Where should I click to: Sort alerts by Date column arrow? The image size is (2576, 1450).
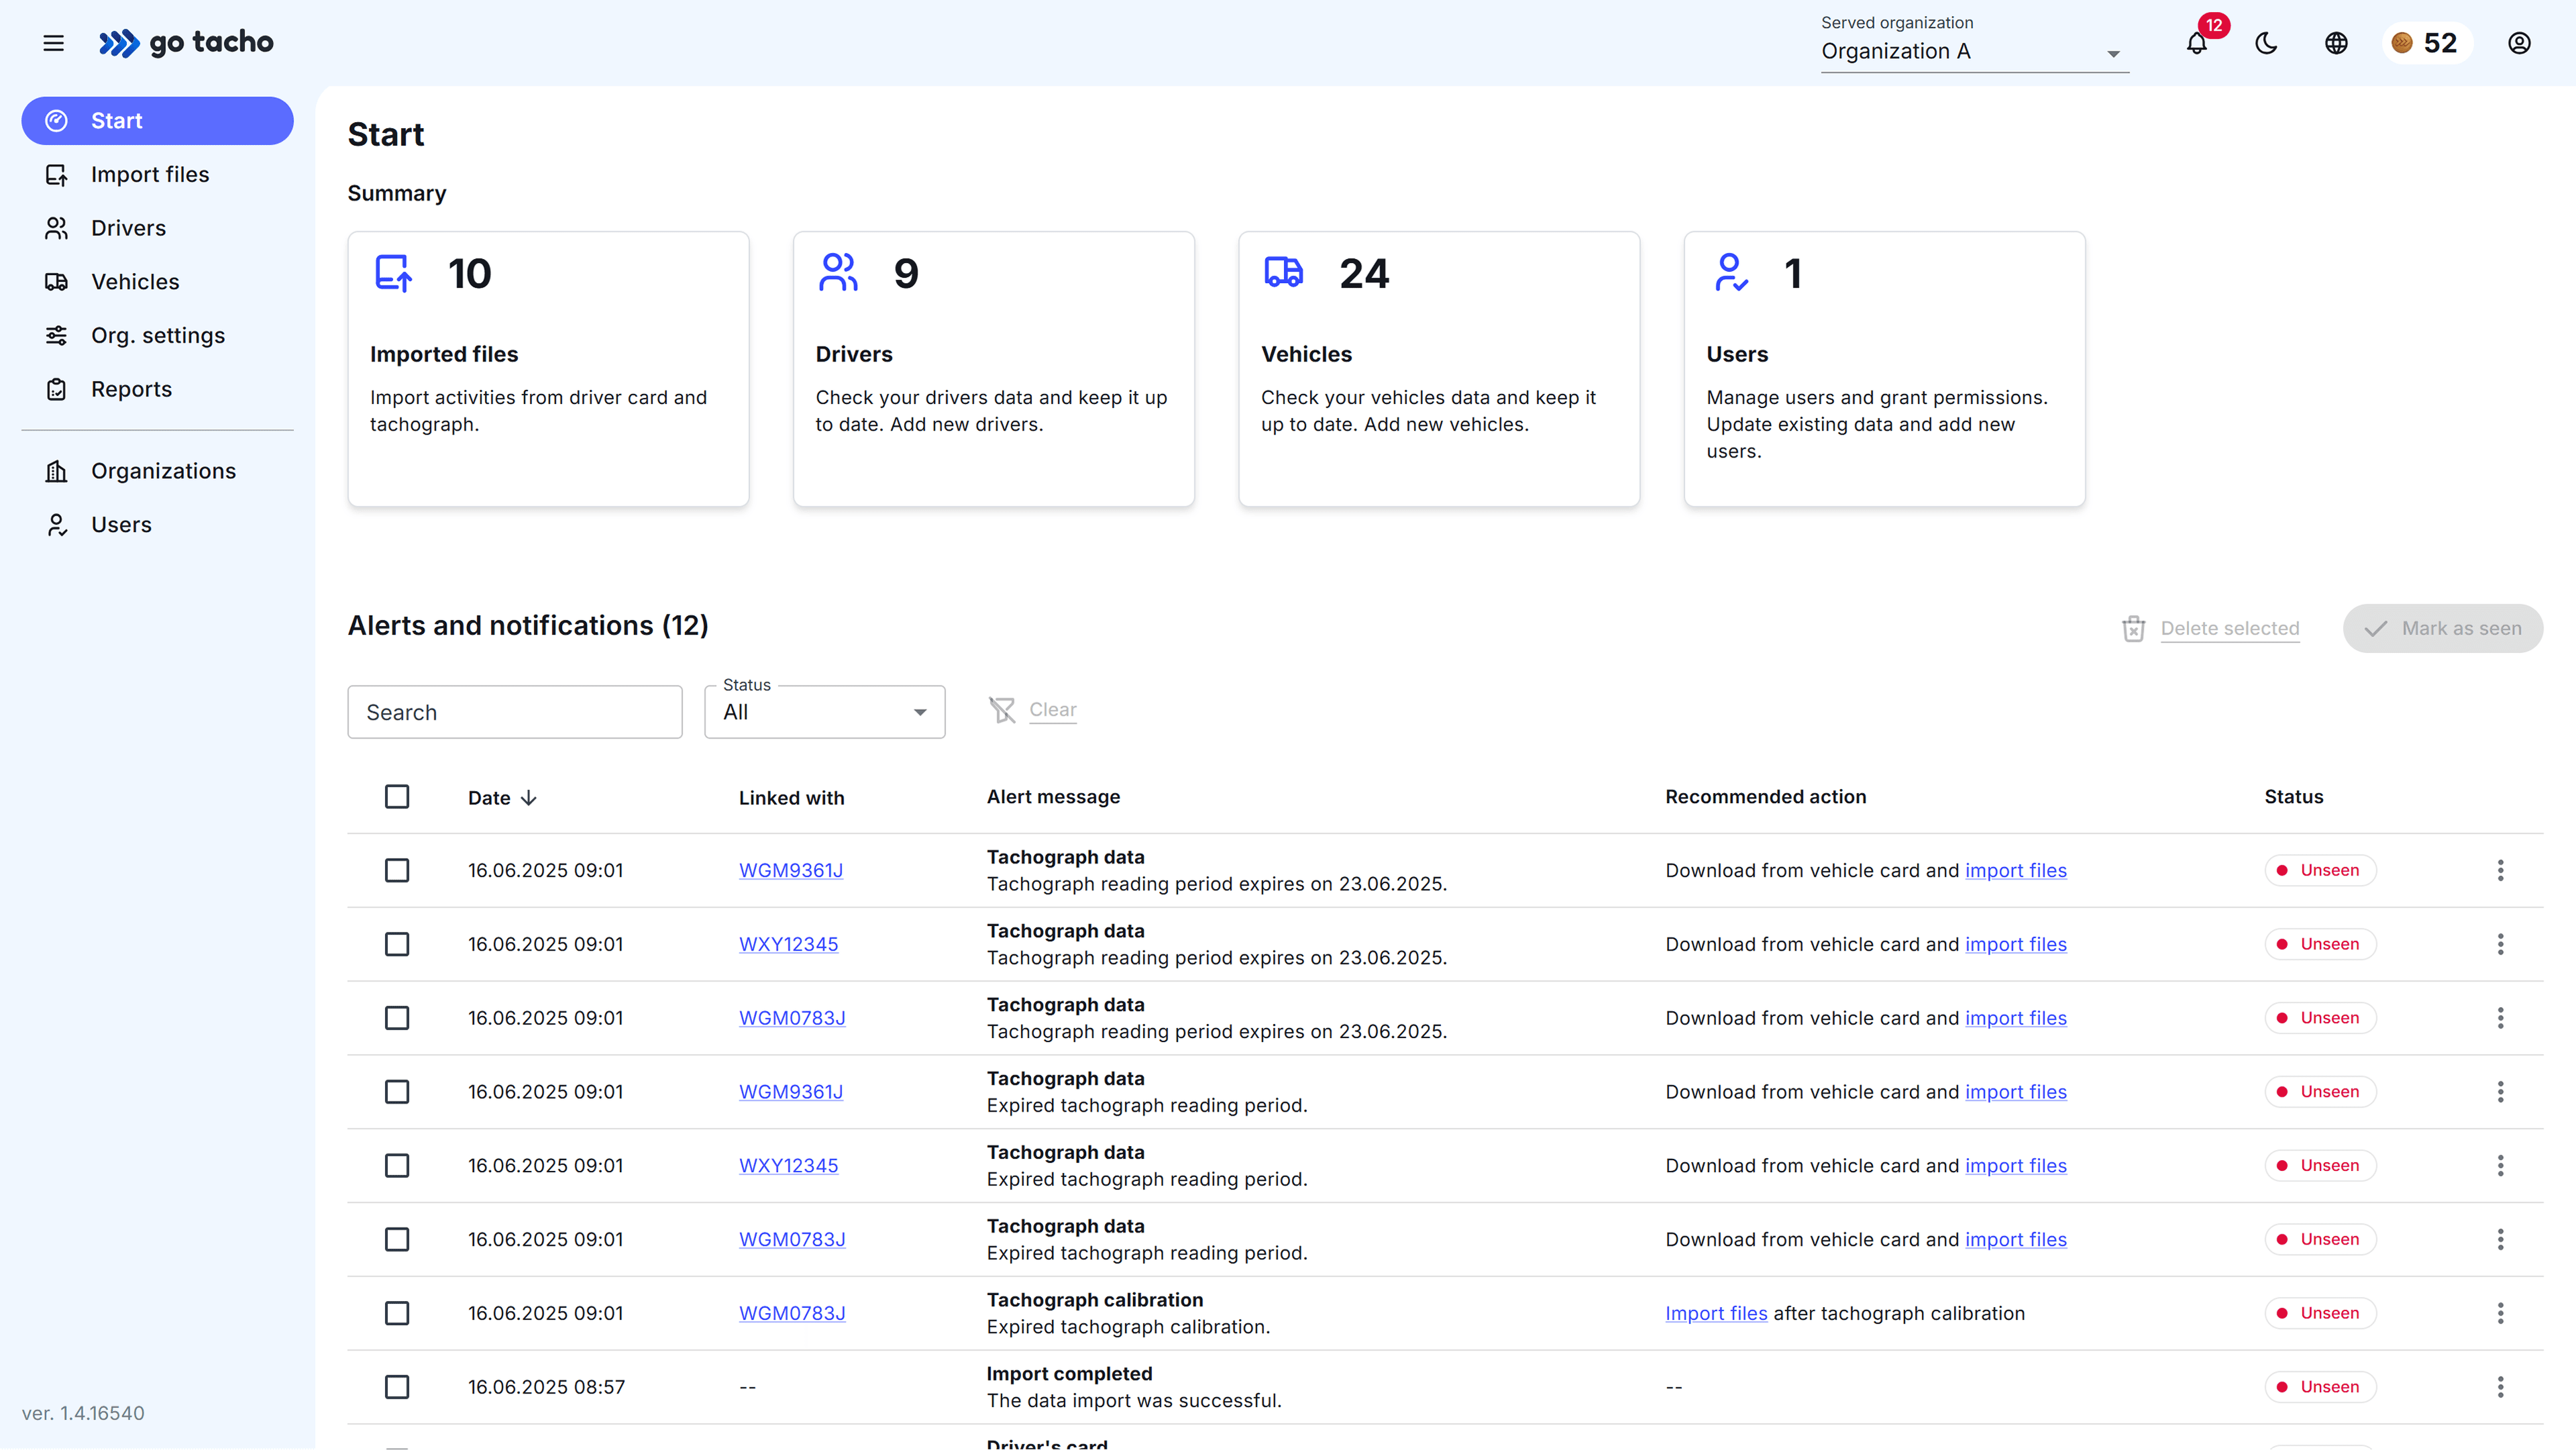tap(529, 798)
